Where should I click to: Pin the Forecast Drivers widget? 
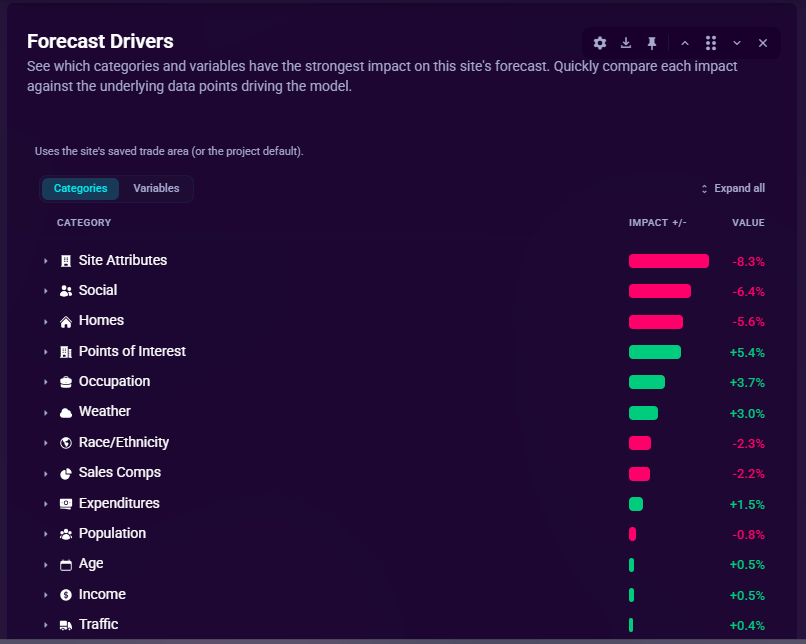(x=652, y=43)
